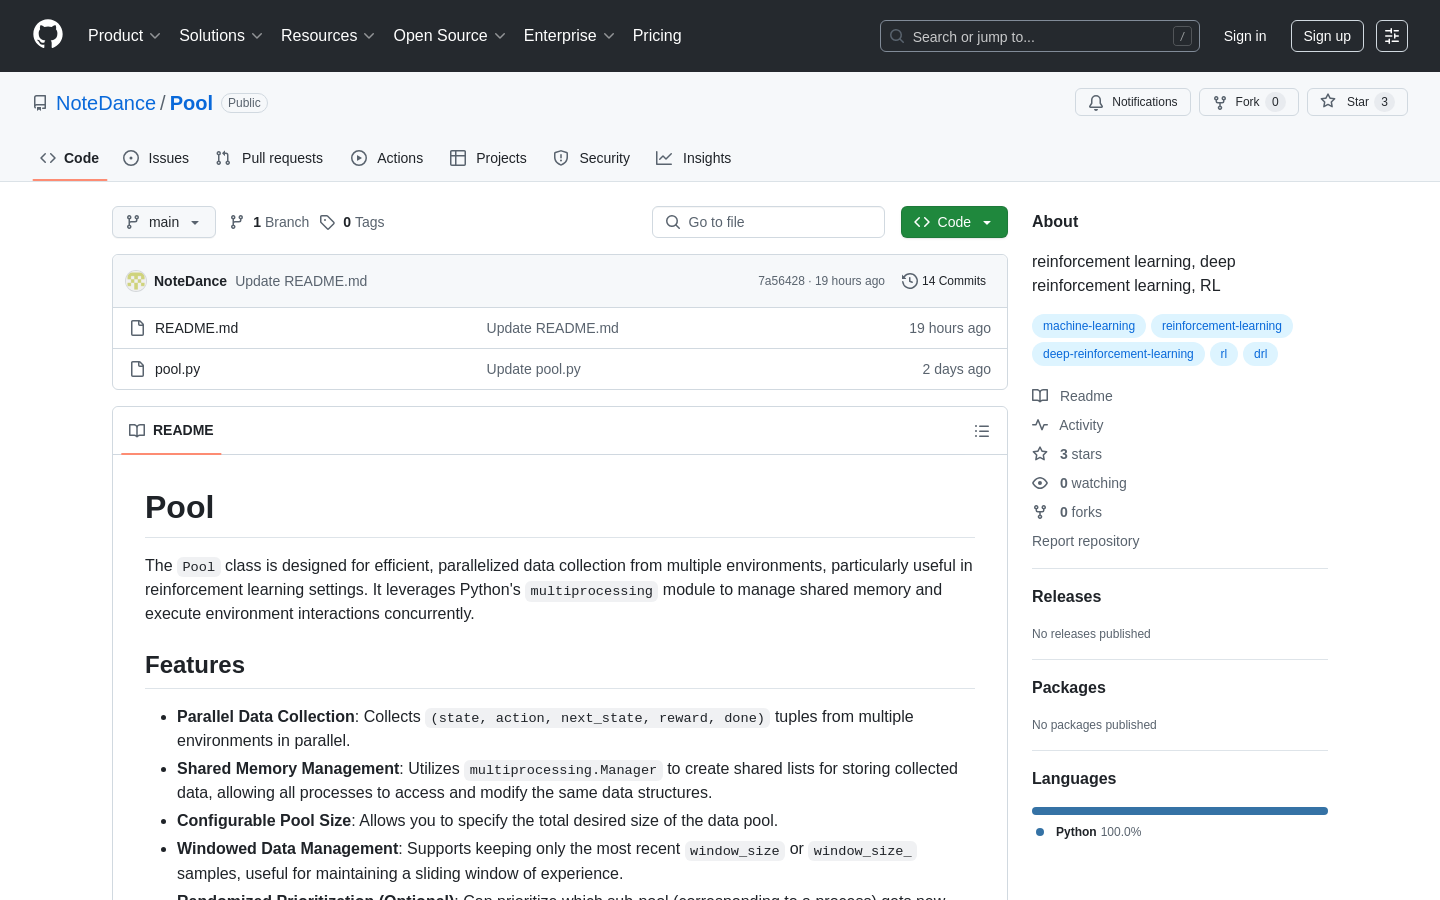1440x900 pixels.
Task: Open the green Code dropdown button
Action: [x=954, y=222]
